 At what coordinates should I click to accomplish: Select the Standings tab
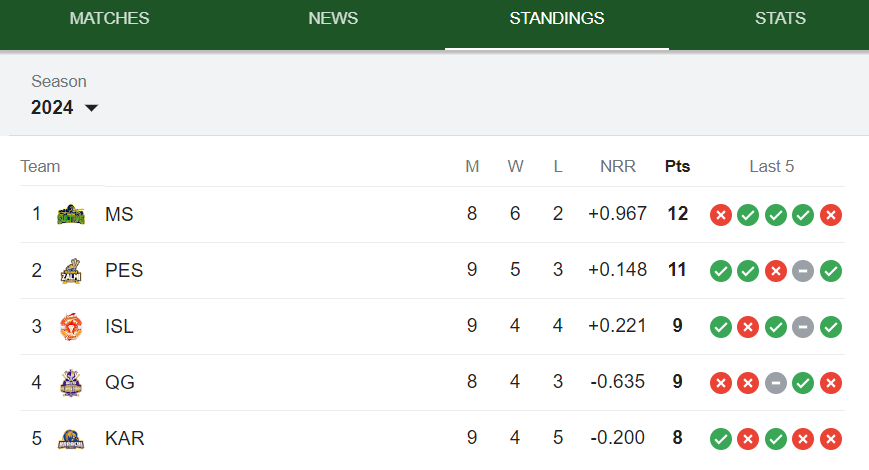(557, 18)
